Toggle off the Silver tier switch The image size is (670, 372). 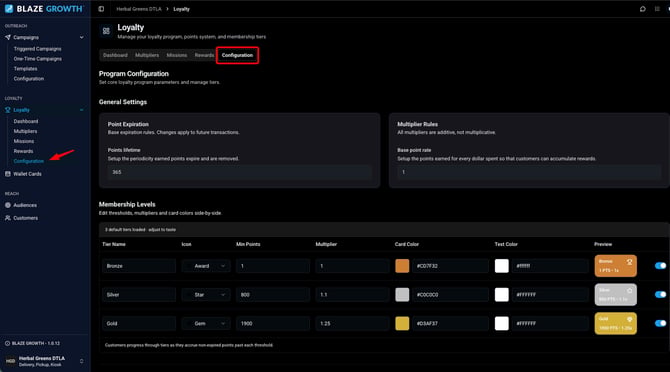click(660, 294)
